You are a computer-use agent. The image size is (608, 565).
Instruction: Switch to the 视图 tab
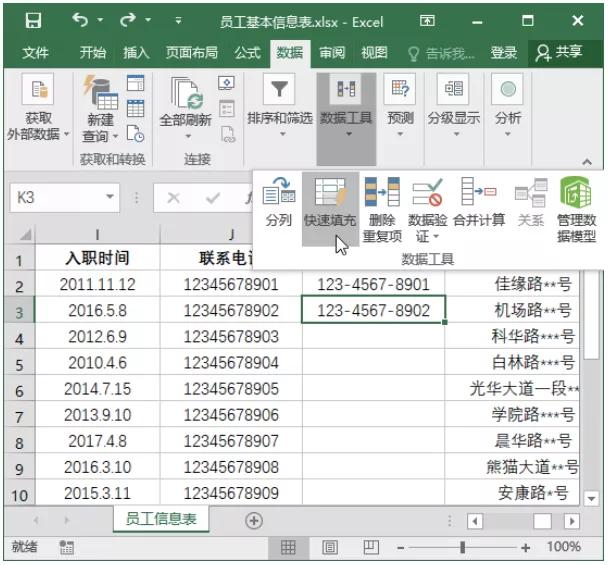point(374,52)
